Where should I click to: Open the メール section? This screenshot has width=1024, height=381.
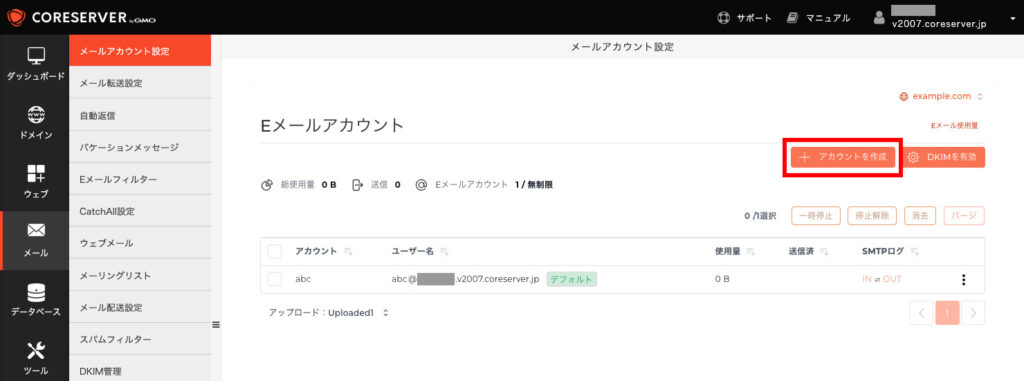click(x=35, y=240)
